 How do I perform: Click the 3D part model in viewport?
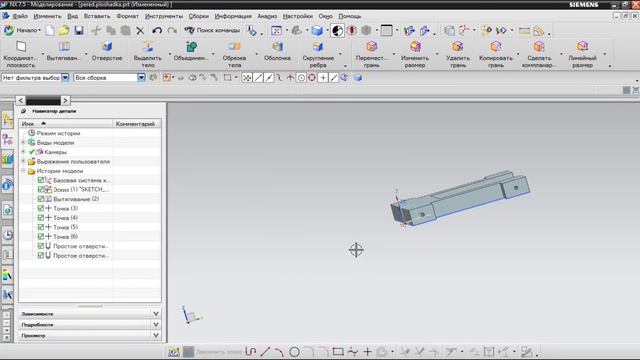pos(461,198)
